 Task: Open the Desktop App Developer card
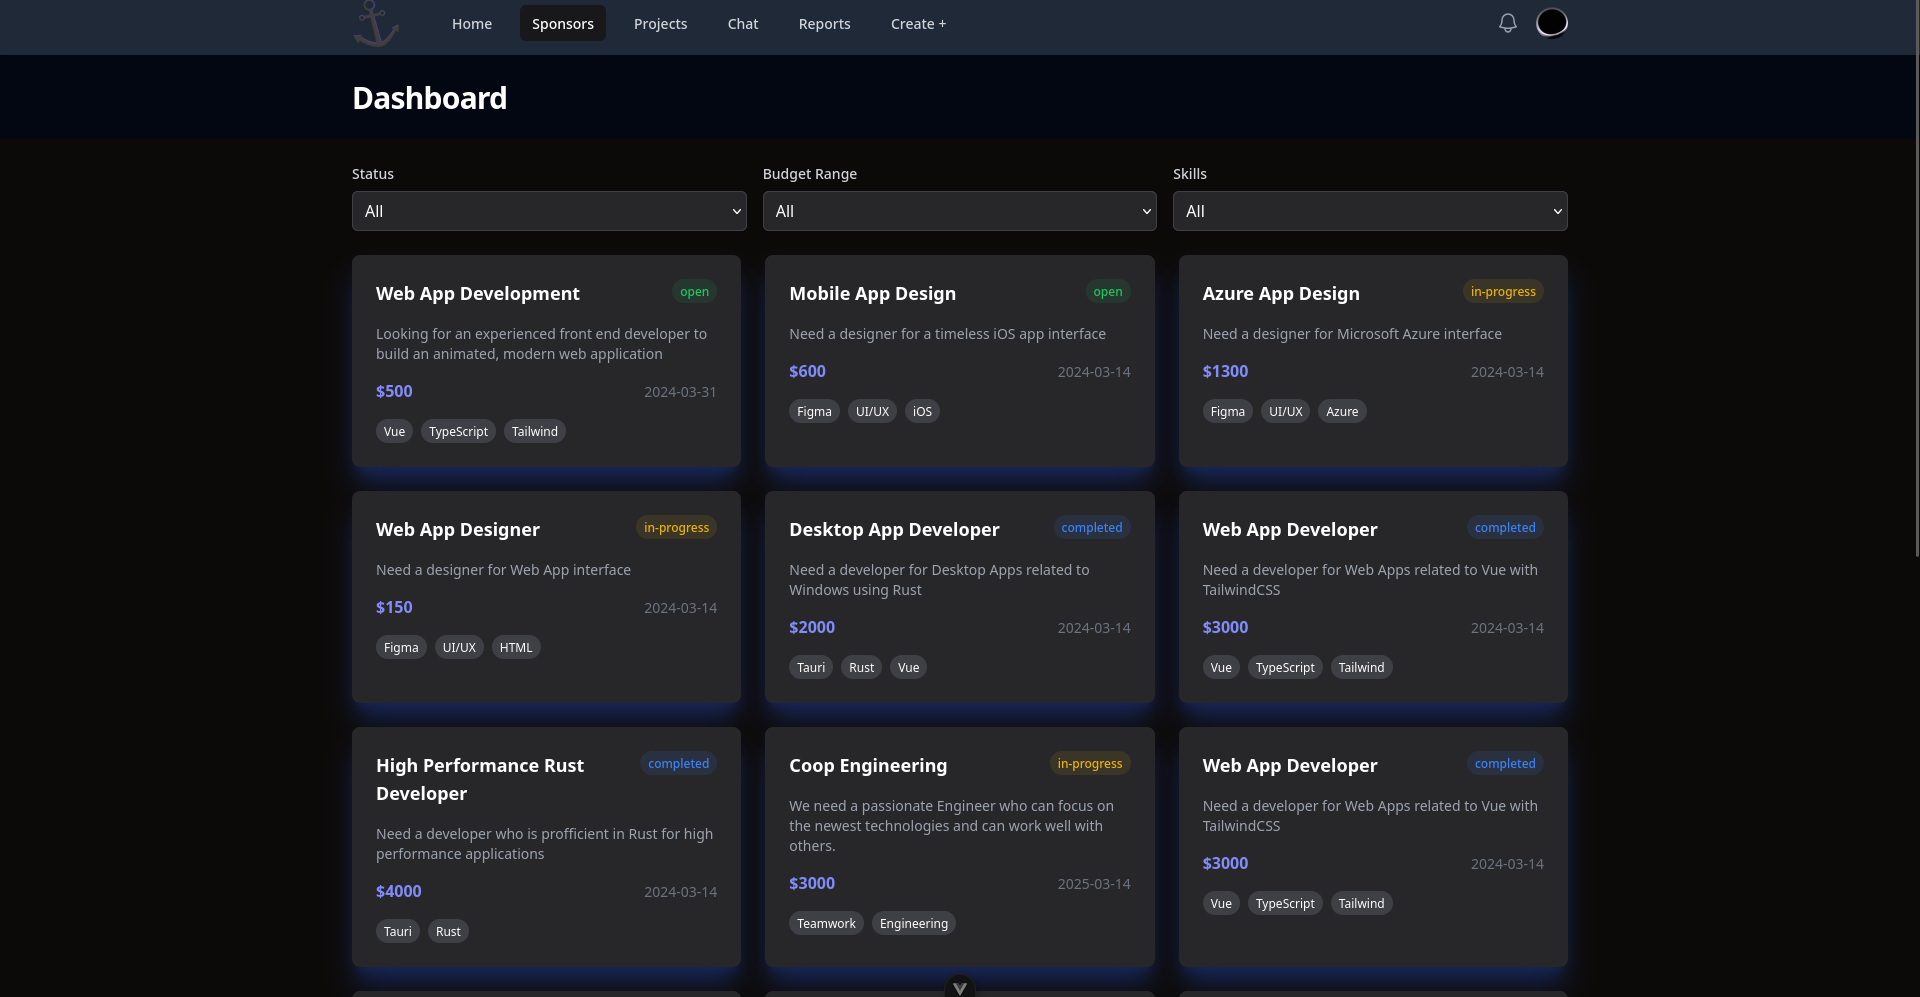[960, 597]
